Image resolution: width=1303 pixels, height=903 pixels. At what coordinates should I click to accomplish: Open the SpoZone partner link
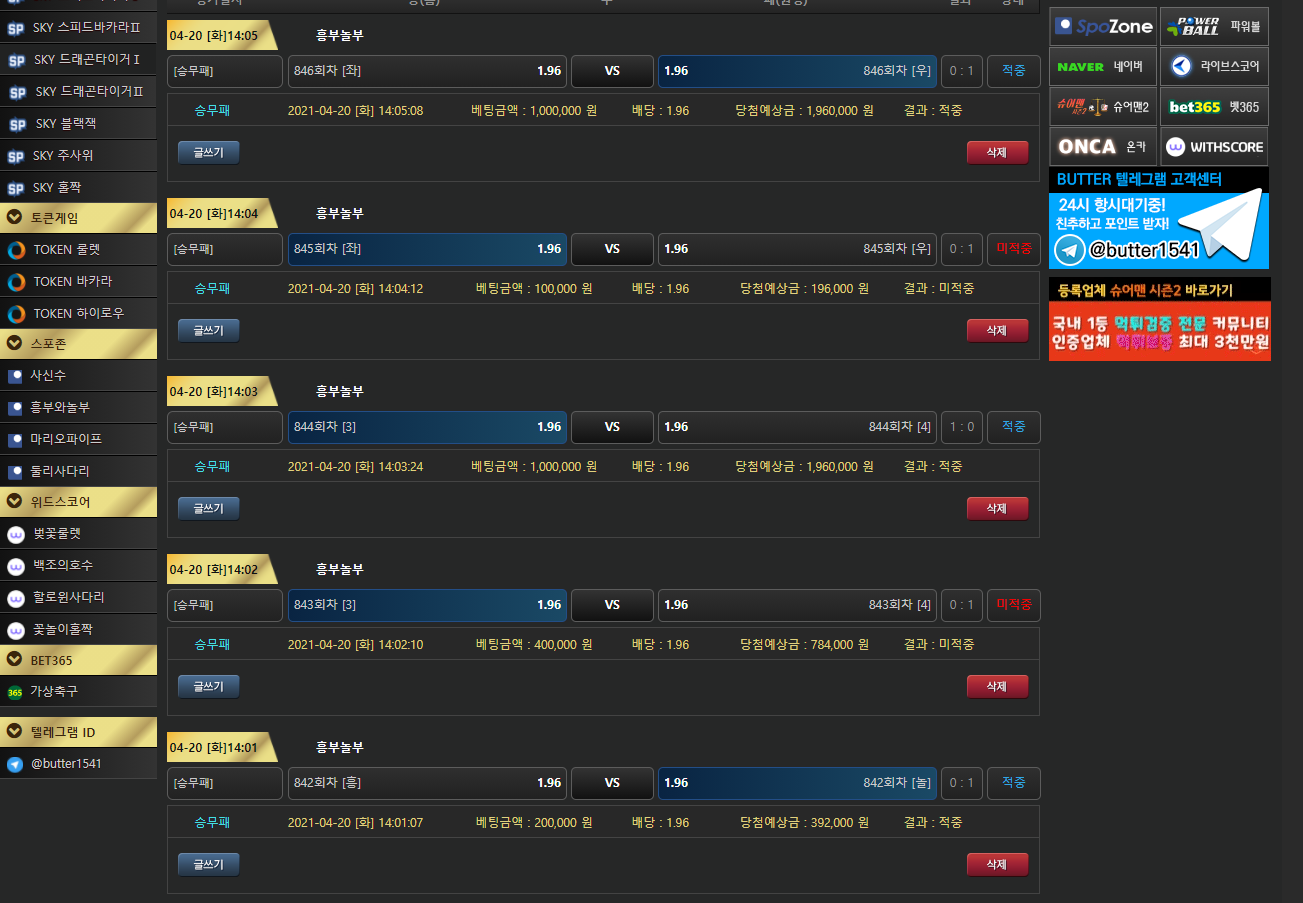[1103, 27]
